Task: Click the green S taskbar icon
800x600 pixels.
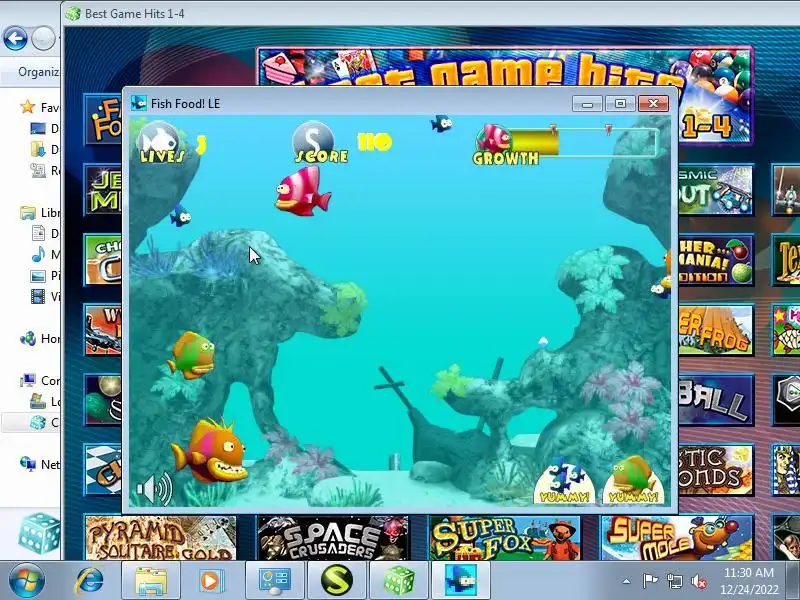Action: click(337, 581)
